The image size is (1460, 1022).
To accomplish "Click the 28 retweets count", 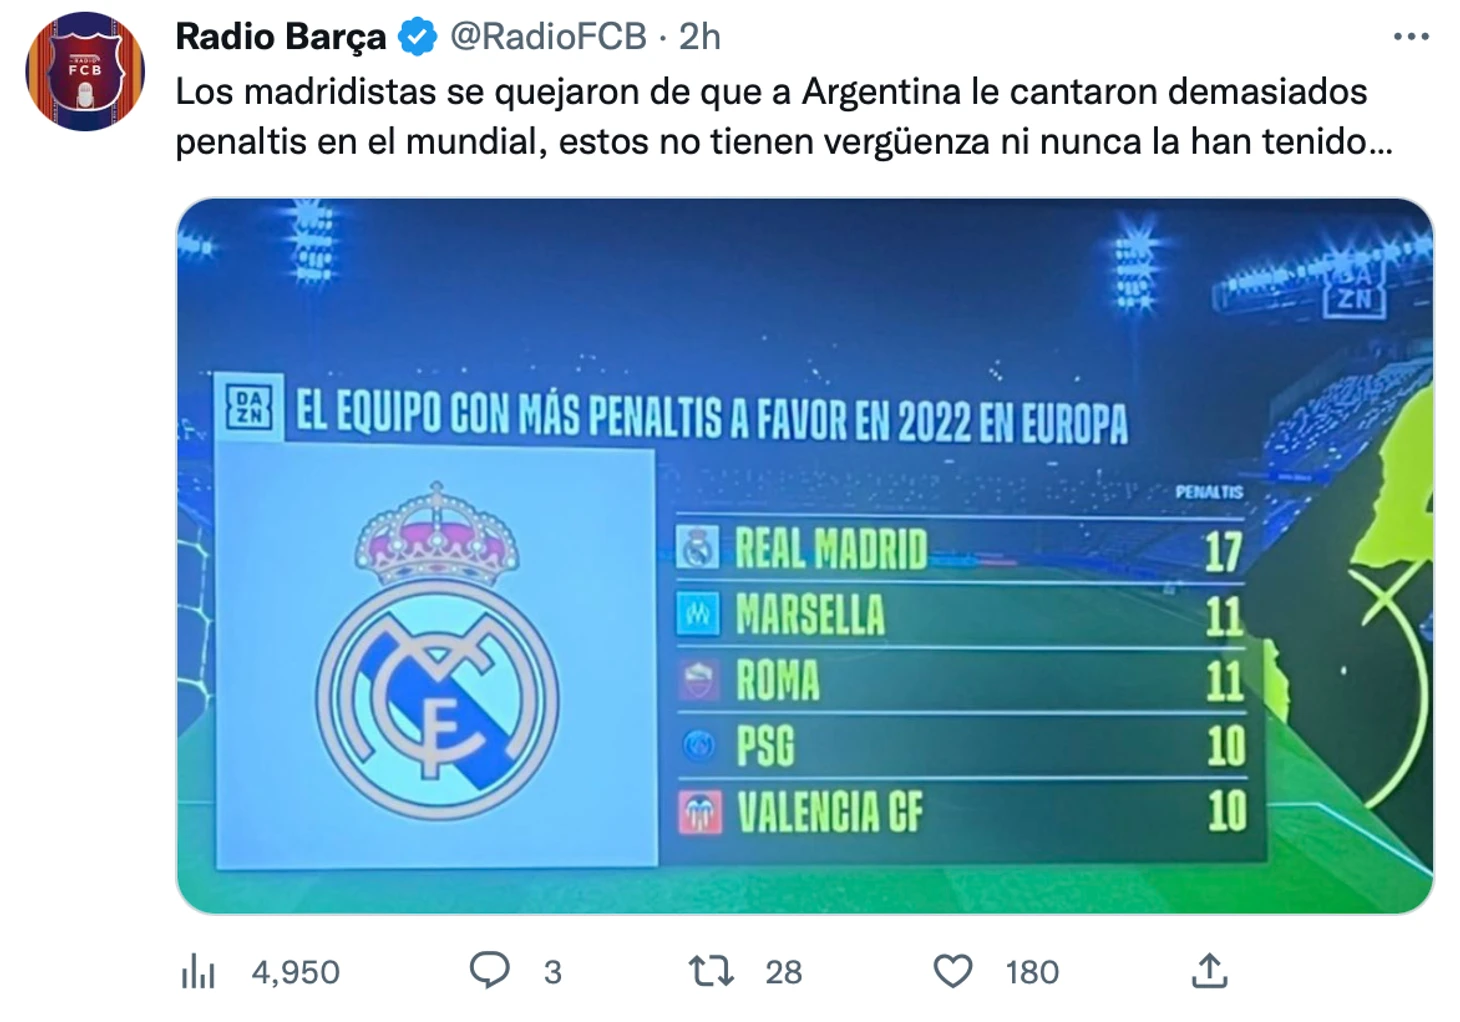I will [783, 972].
